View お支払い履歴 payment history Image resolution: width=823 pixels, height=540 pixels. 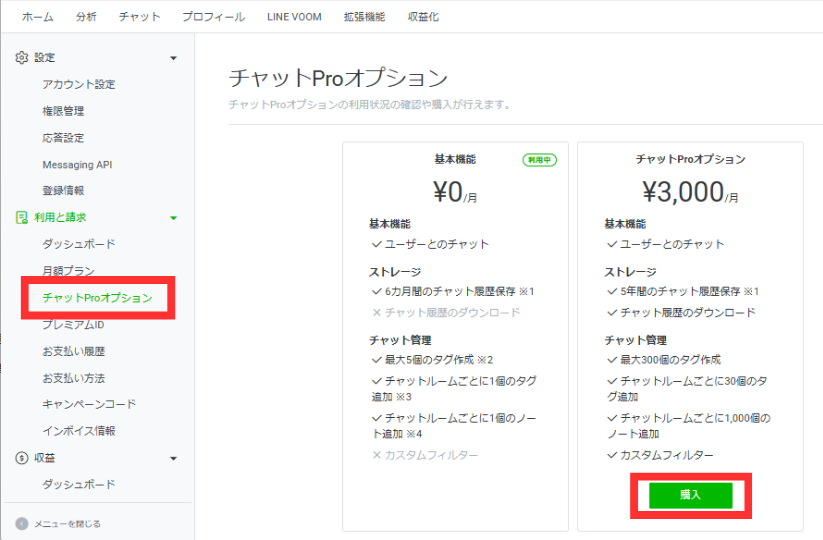click(73, 351)
